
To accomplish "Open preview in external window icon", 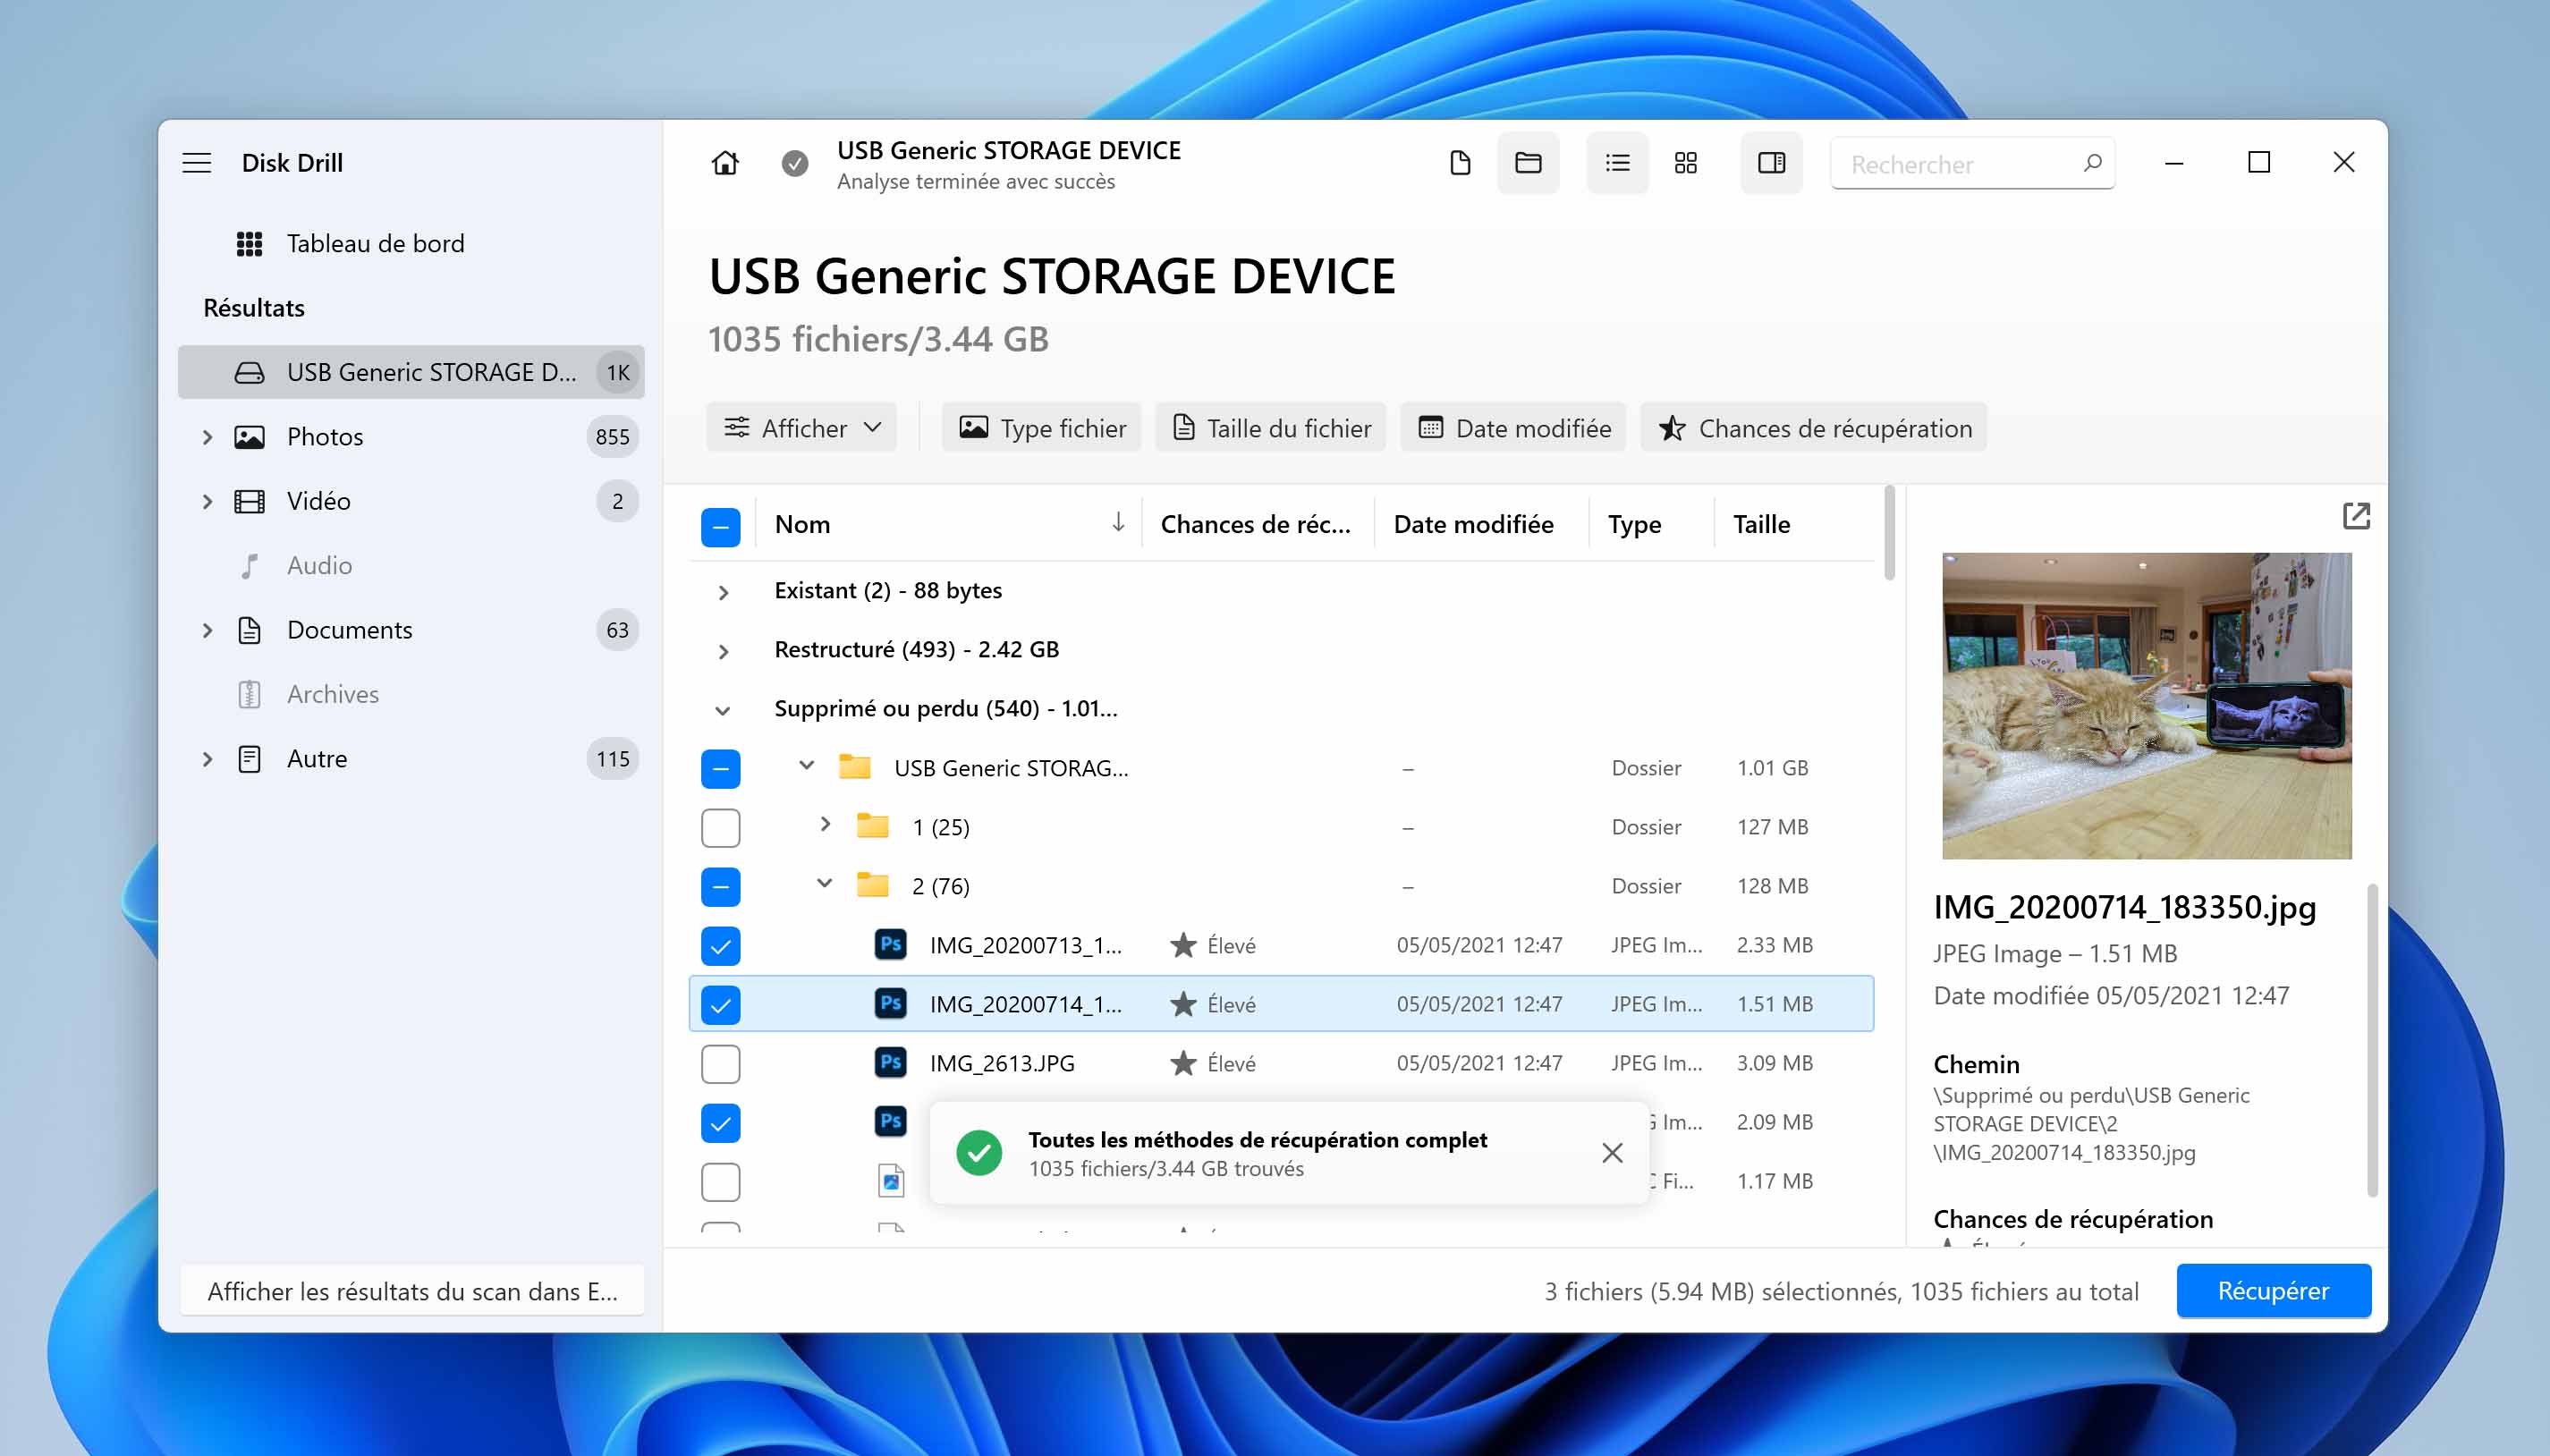I will coord(2356,516).
